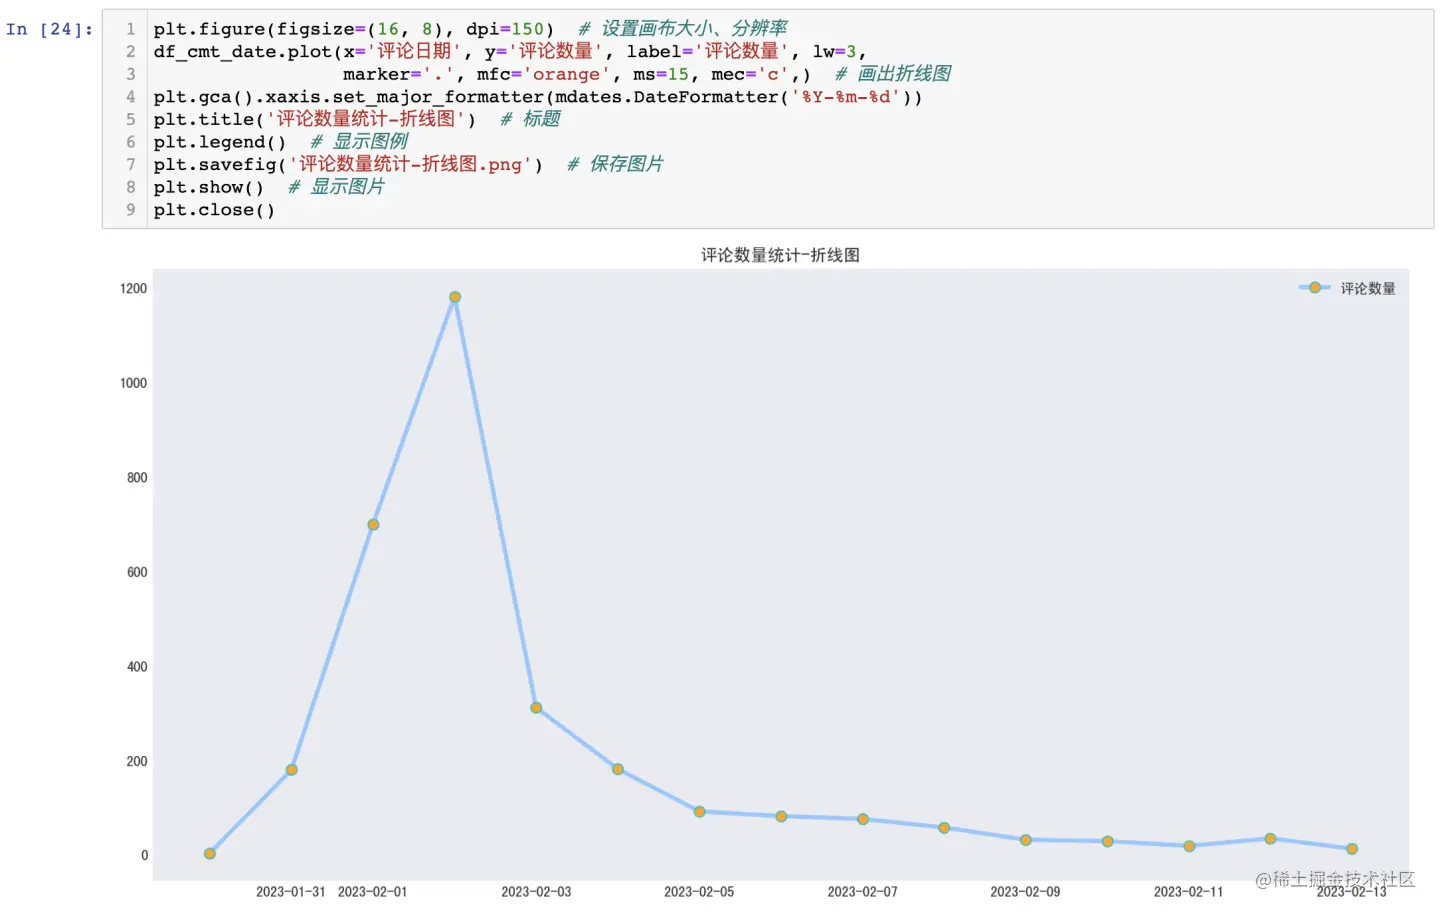Viewport: 1440px width, 914px height.
Task: Click the y-axis label 1000
Action: coord(133,383)
